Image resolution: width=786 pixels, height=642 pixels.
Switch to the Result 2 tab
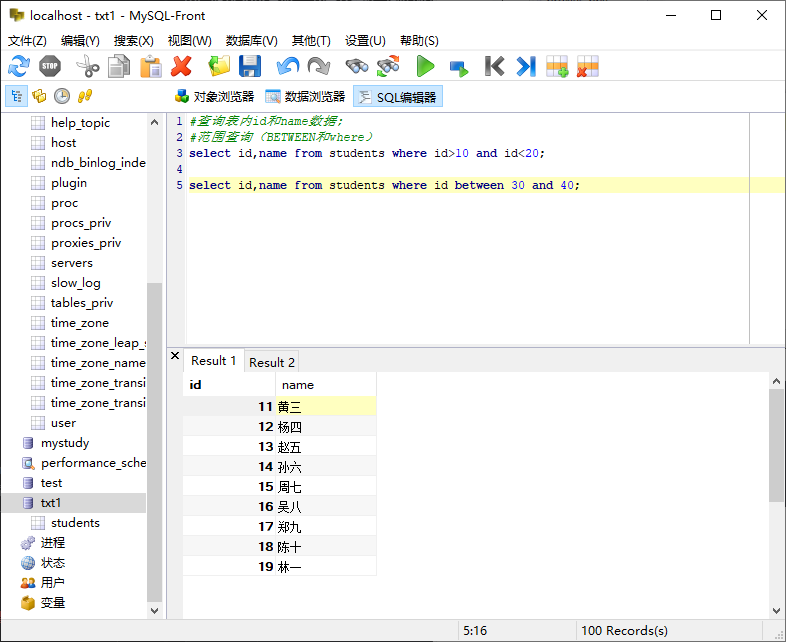pyautogui.click(x=272, y=362)
